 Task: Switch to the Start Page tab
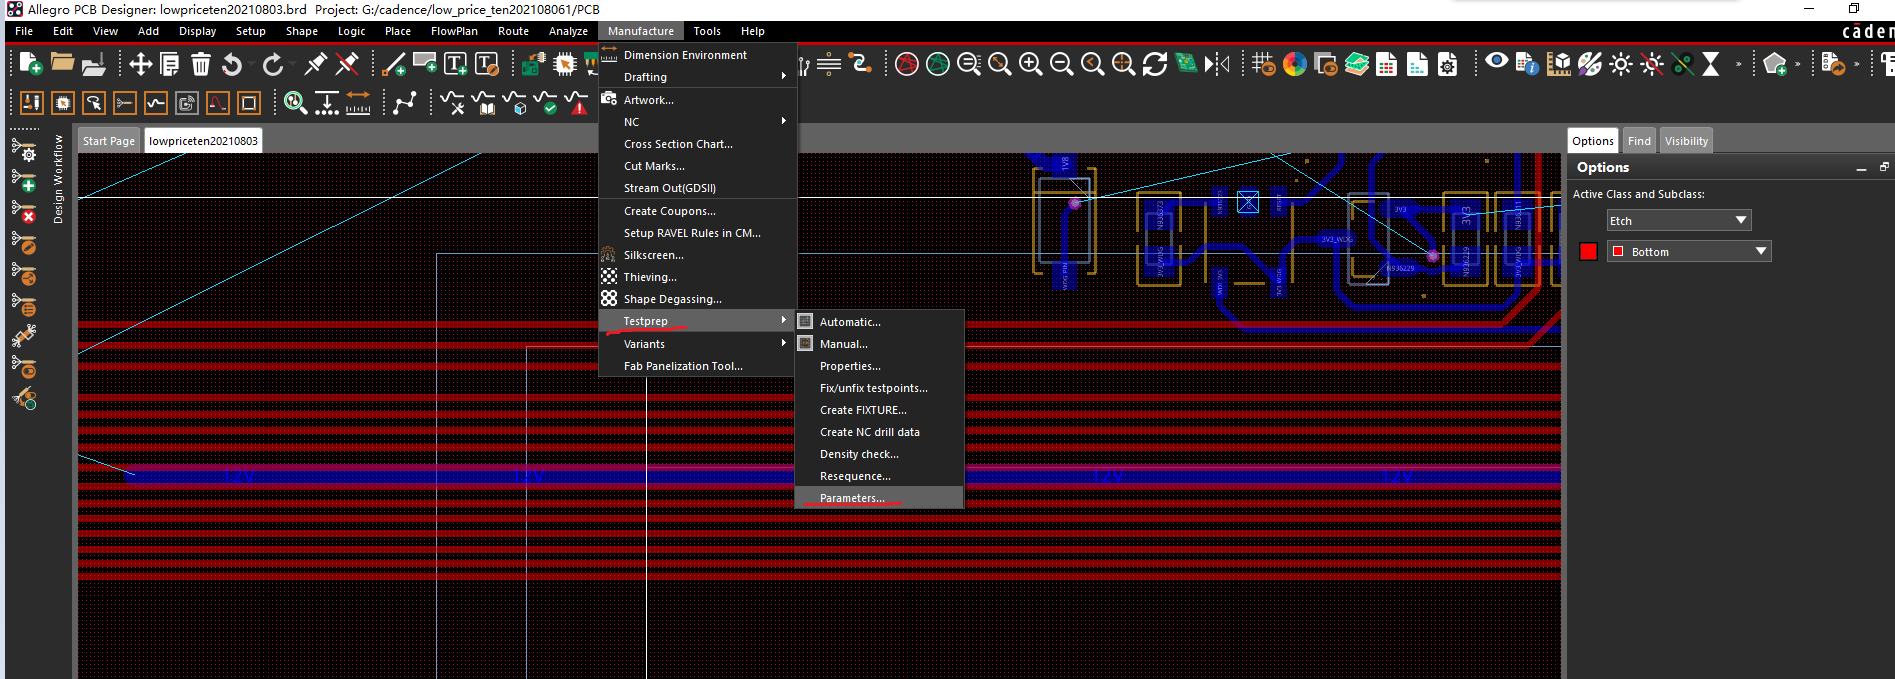click(x=109, y=141)
